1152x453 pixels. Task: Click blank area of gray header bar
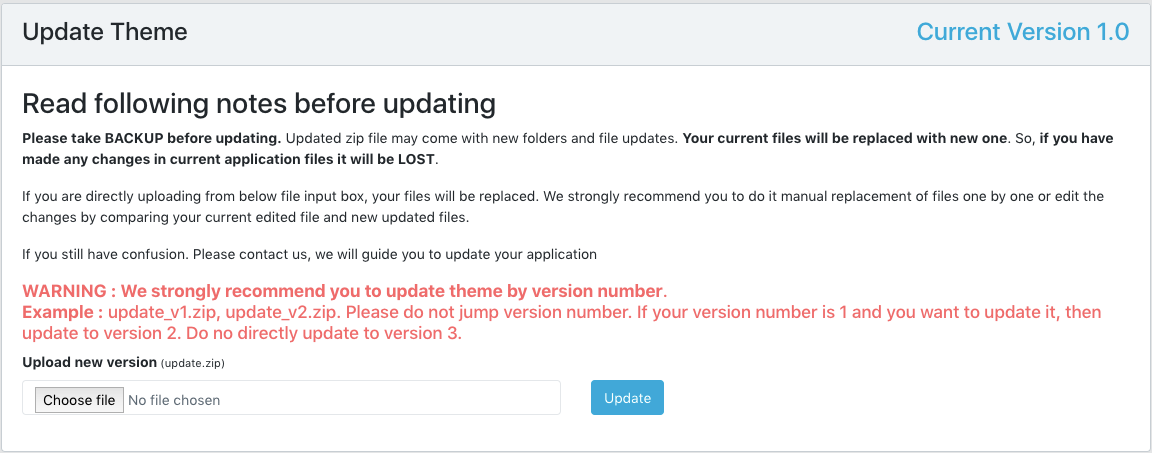pyautogui.click(x=550, y=32)
